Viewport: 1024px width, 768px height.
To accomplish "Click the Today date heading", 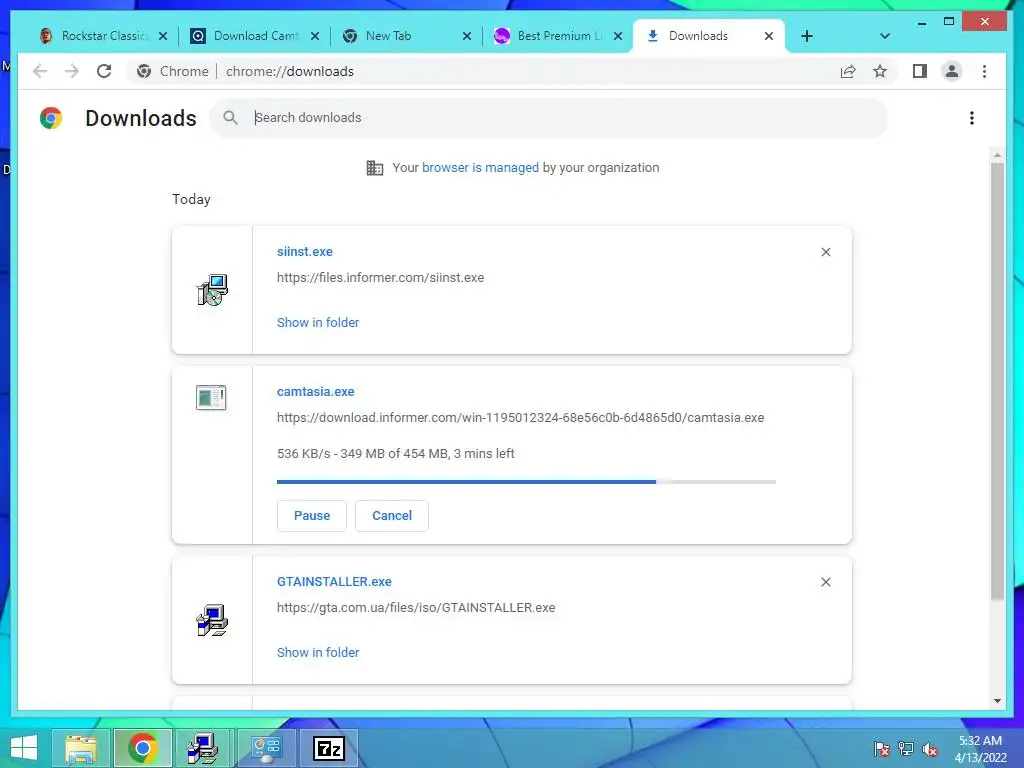I will pyautogui.click(x=191, y=199).
